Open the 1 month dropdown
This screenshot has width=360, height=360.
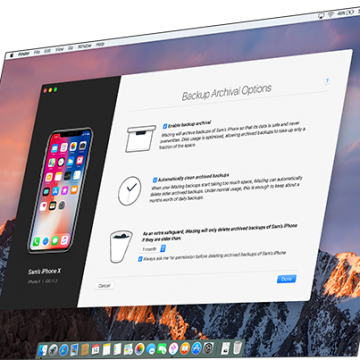pyautogui.click(x=153, y=249)
